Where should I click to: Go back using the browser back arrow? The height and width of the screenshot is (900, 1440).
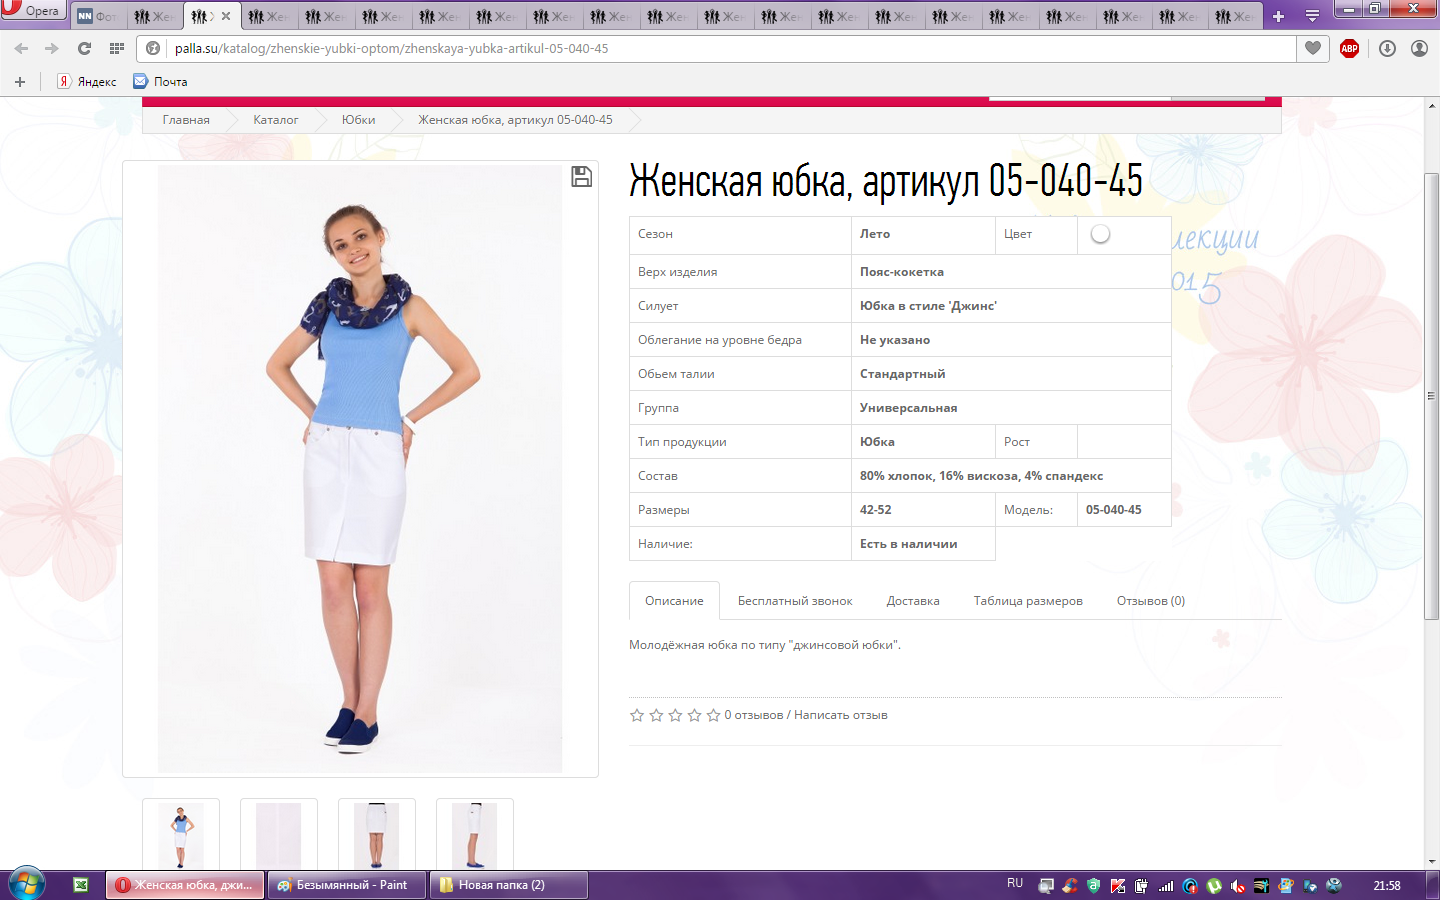click(21, 48)
